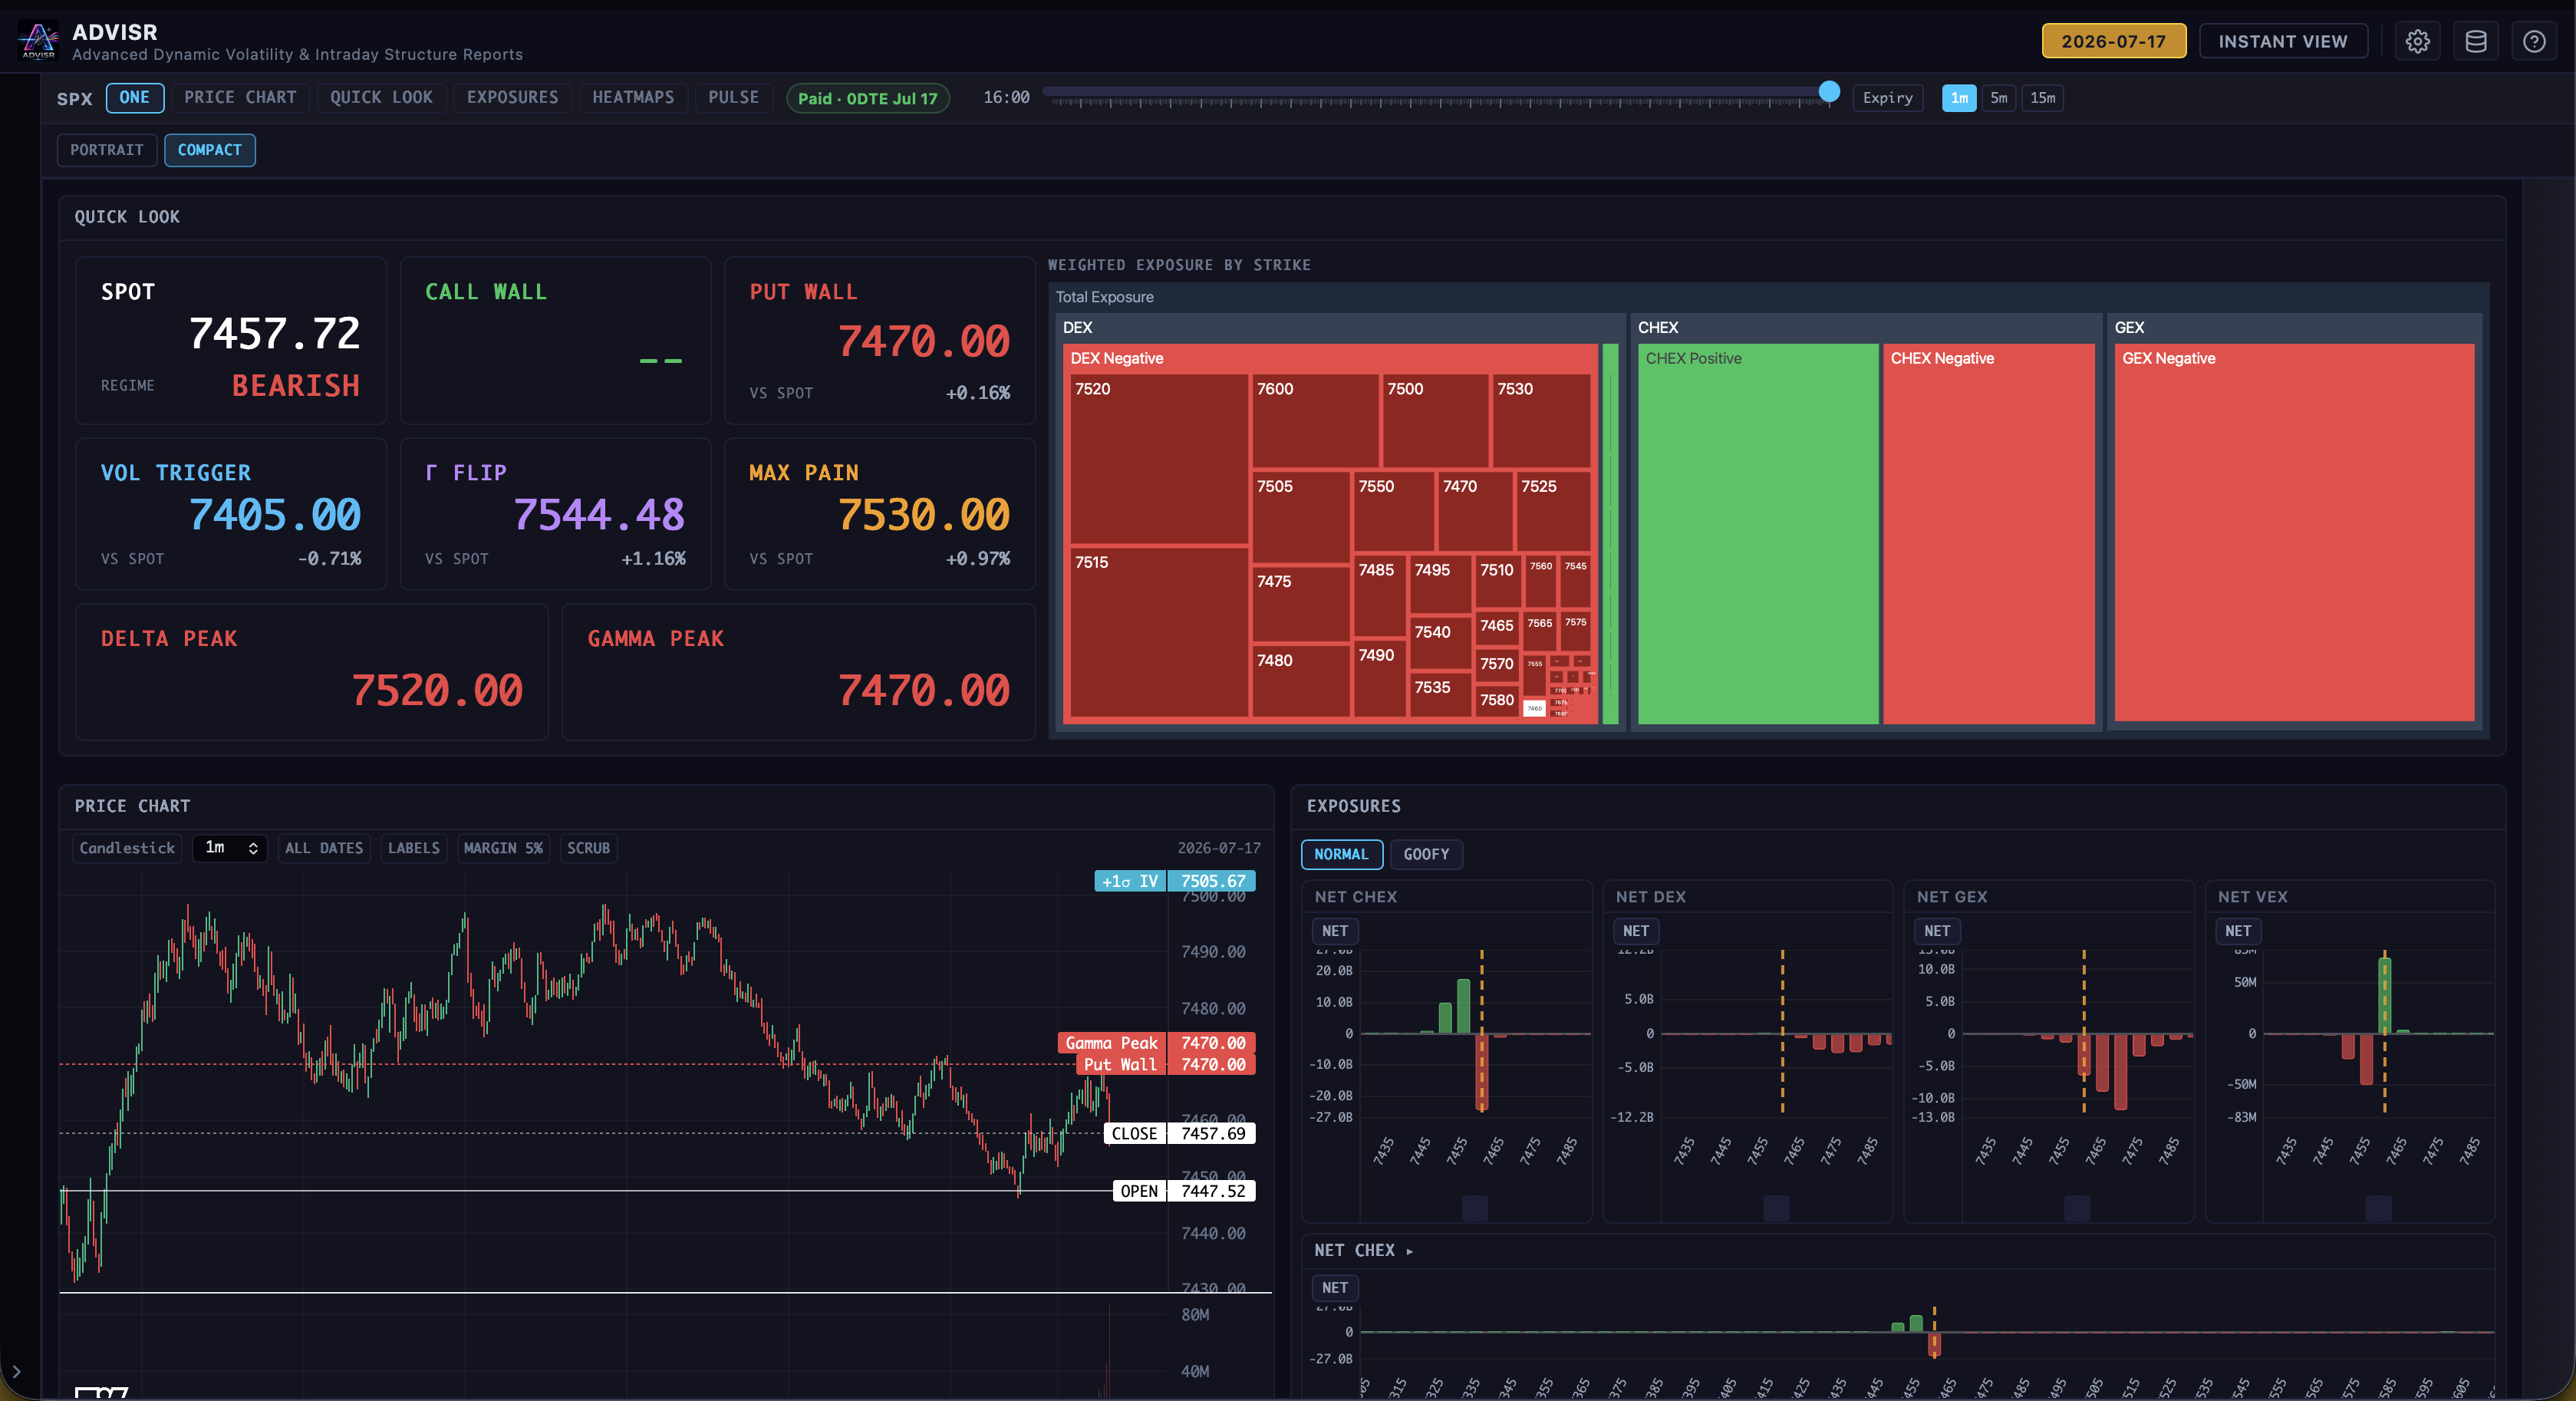The image size is (2576, 1401).
Task: Toggle LABELS on price chart
Action: (x=413, y=848)
